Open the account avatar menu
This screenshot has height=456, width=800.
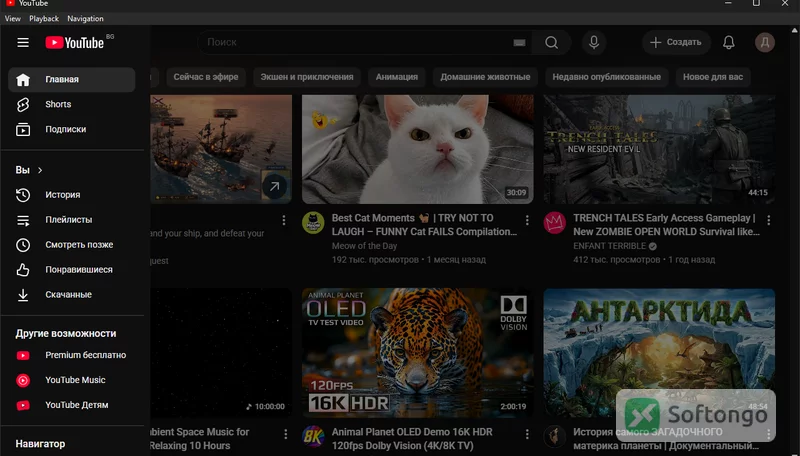[x=765, y=42]
